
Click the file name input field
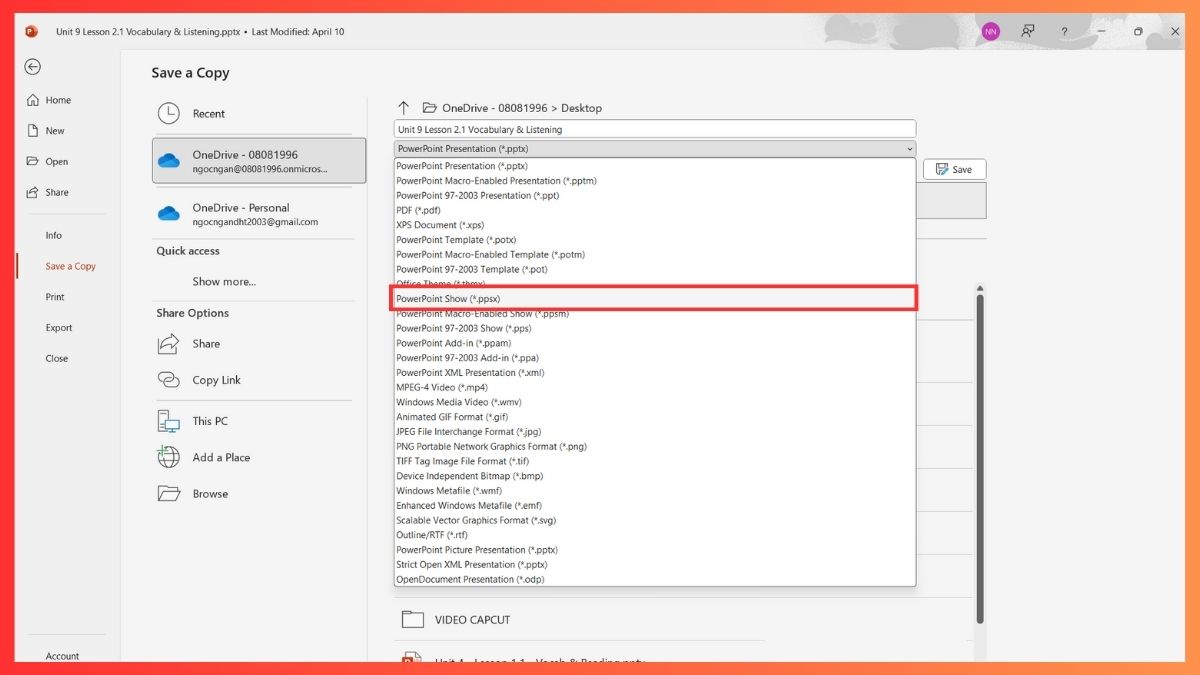(655, 129)
